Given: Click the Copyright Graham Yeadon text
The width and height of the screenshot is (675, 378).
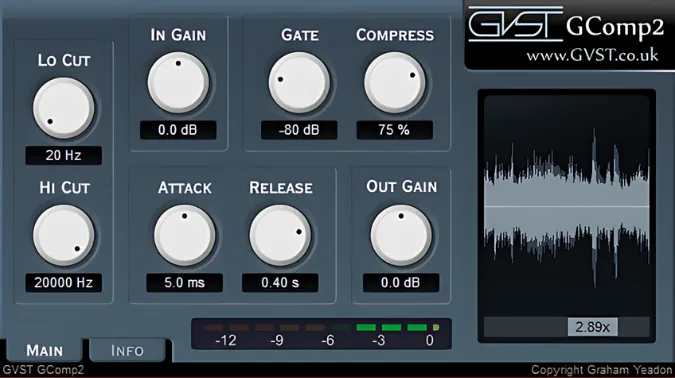Looking at the screenshot, I should (601, 370).
